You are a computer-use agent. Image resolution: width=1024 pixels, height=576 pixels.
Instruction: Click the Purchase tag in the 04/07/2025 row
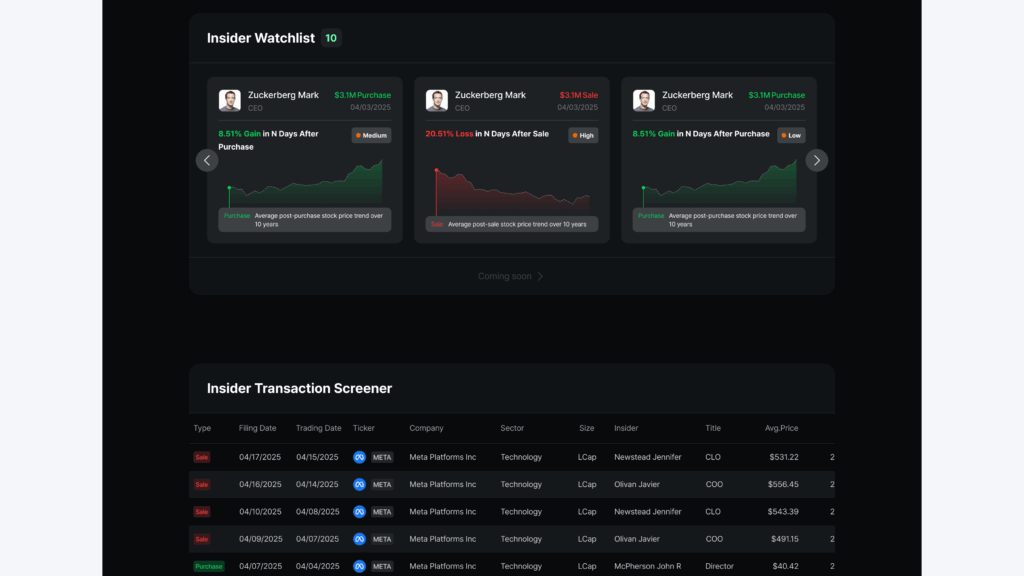pyautogui.click(x=209, y=566)
